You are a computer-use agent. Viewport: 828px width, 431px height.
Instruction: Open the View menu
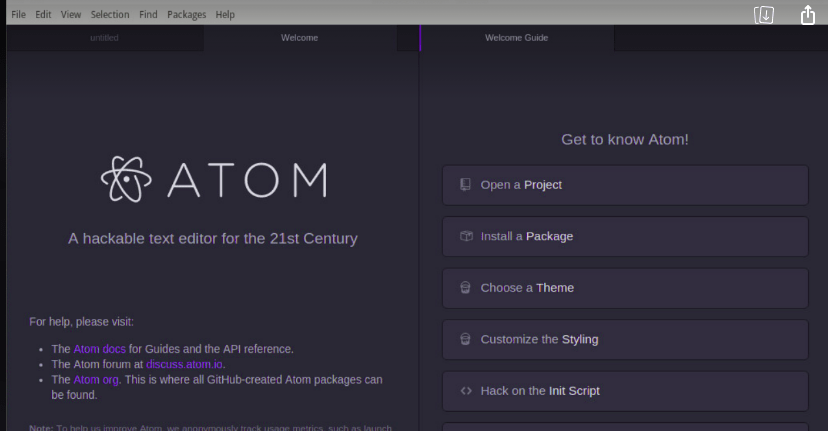tap(71, 14)
